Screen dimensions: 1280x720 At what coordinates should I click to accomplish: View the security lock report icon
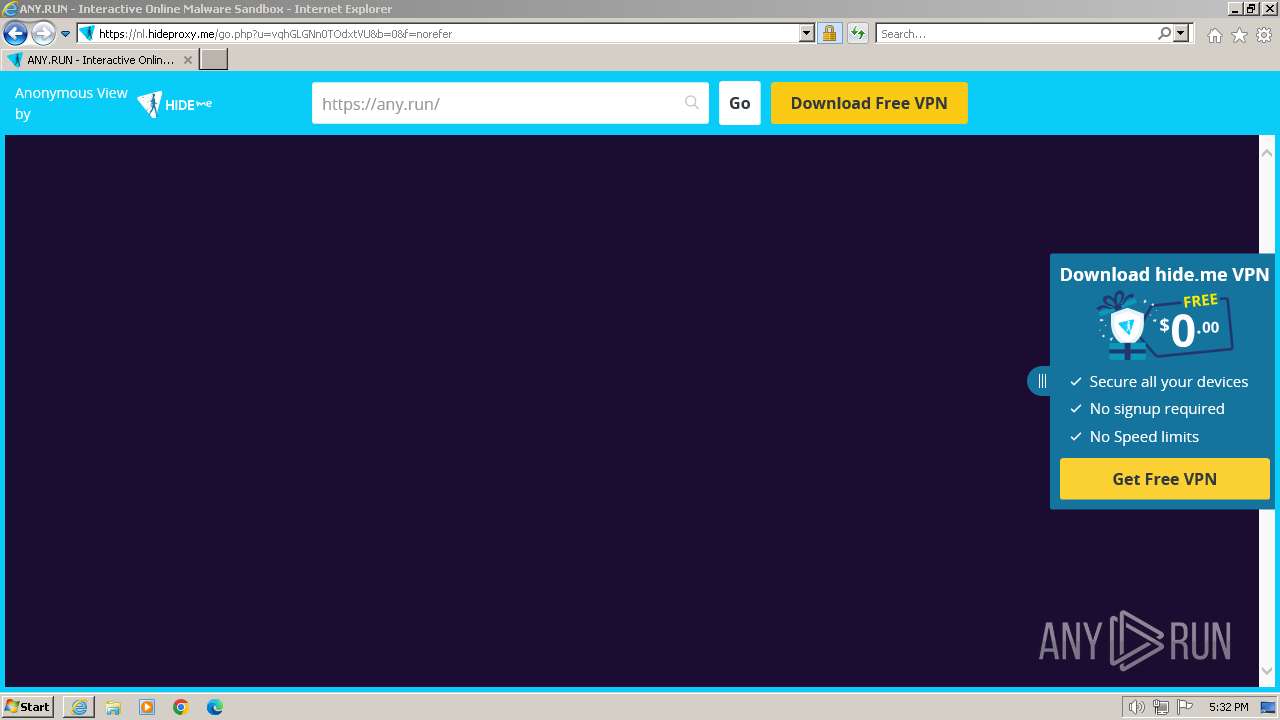pos(829,33)
